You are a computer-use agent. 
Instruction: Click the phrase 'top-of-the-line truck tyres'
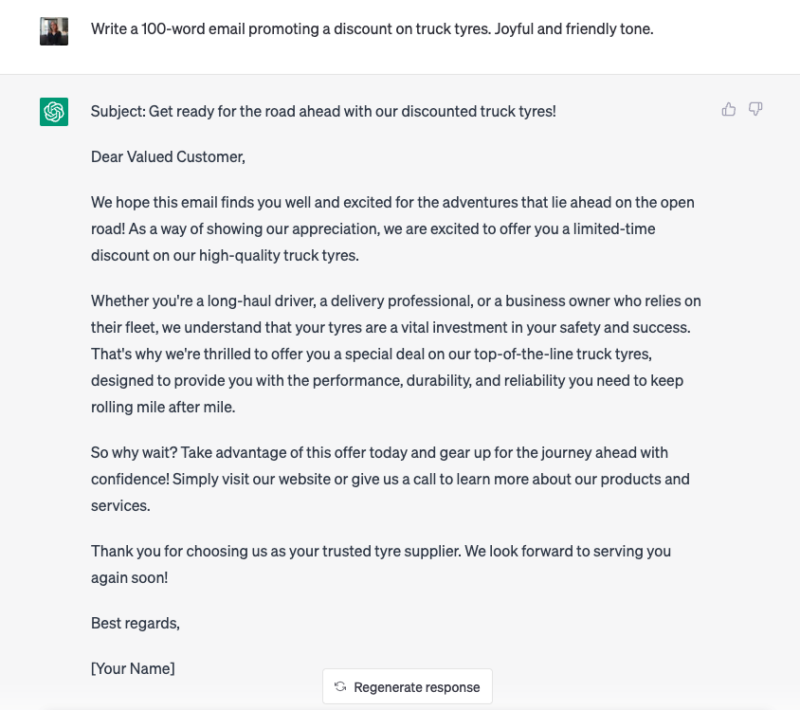[562, 354]
